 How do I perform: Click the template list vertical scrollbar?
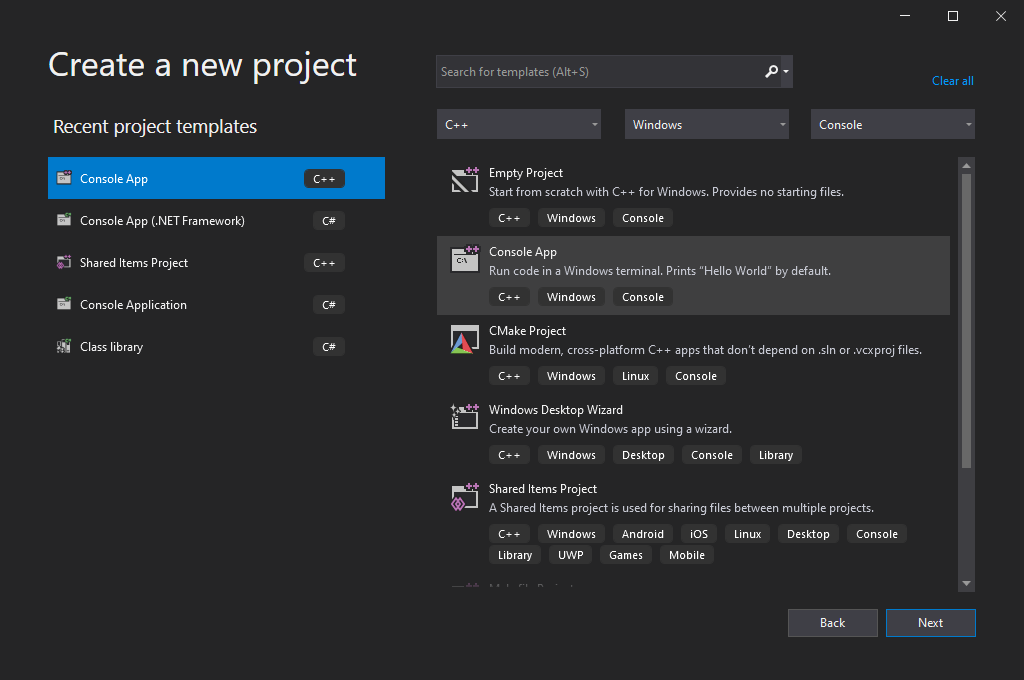[966, 320]
